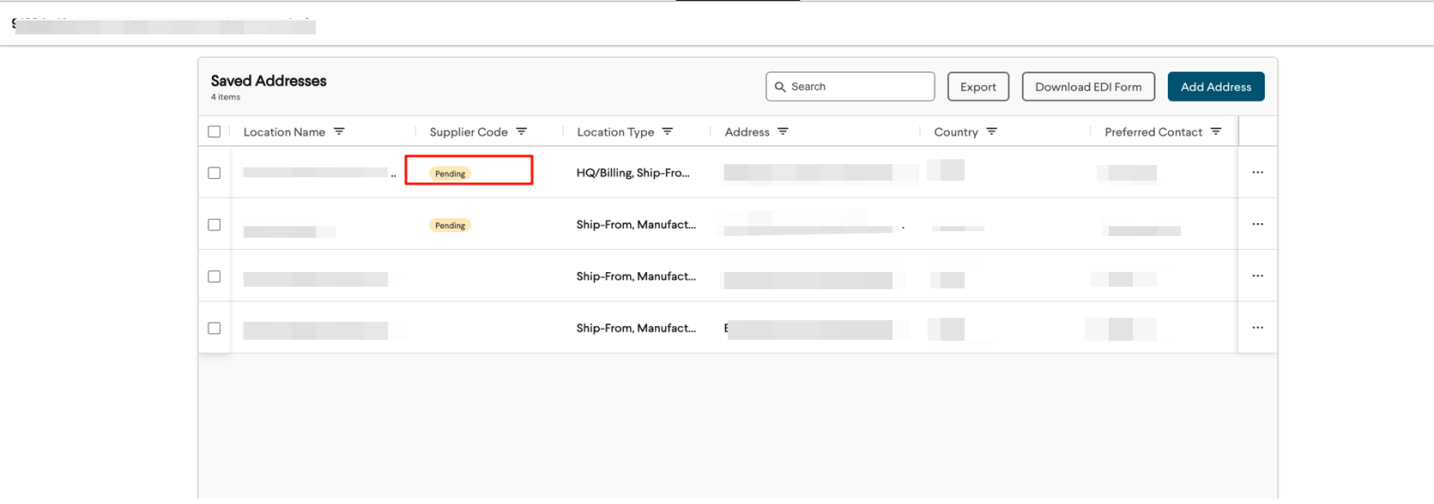Open actions menu for second Pending row
This screenshot has height=504, width=1434.
pyautogui.click(x=1257, y=225)
